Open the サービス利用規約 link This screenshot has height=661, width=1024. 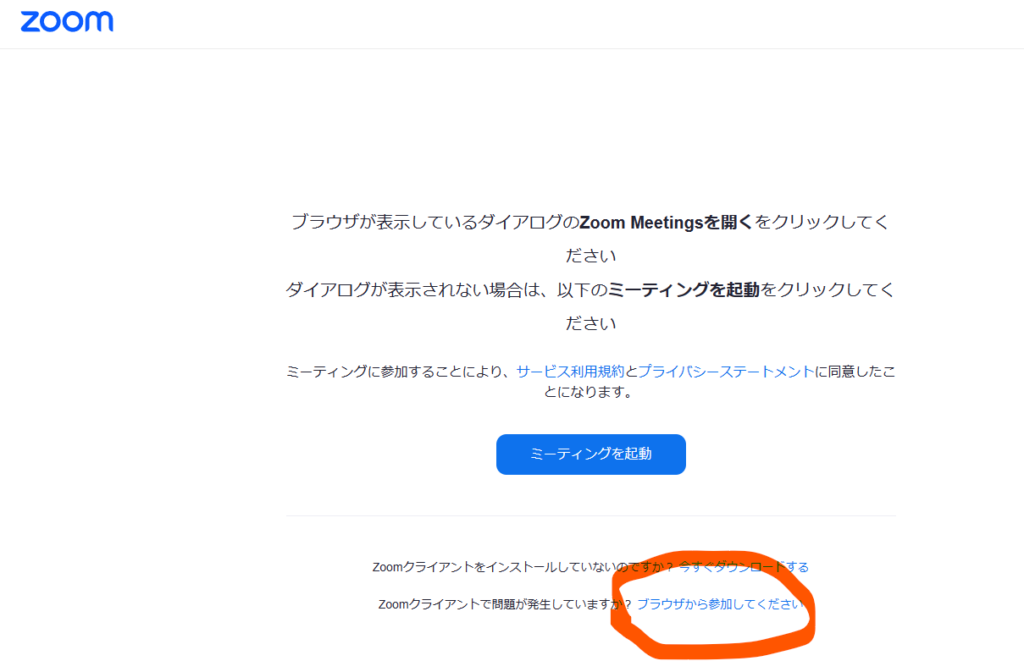pyautogui.click(x=570, y=371)
